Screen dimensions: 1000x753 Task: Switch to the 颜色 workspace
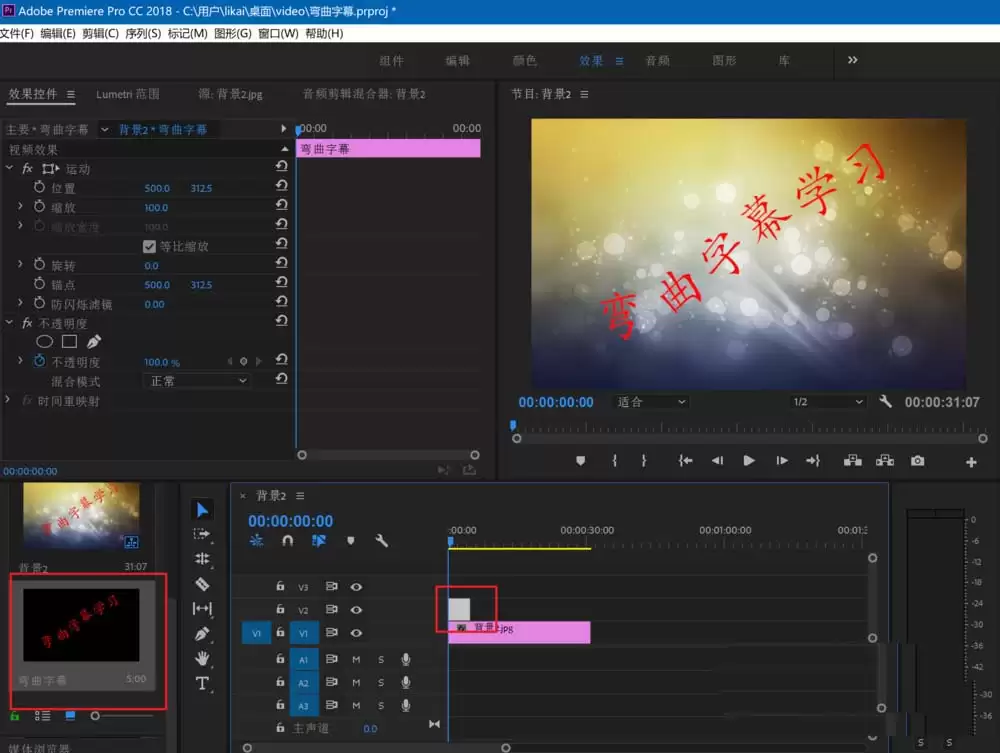click(525, 60)
